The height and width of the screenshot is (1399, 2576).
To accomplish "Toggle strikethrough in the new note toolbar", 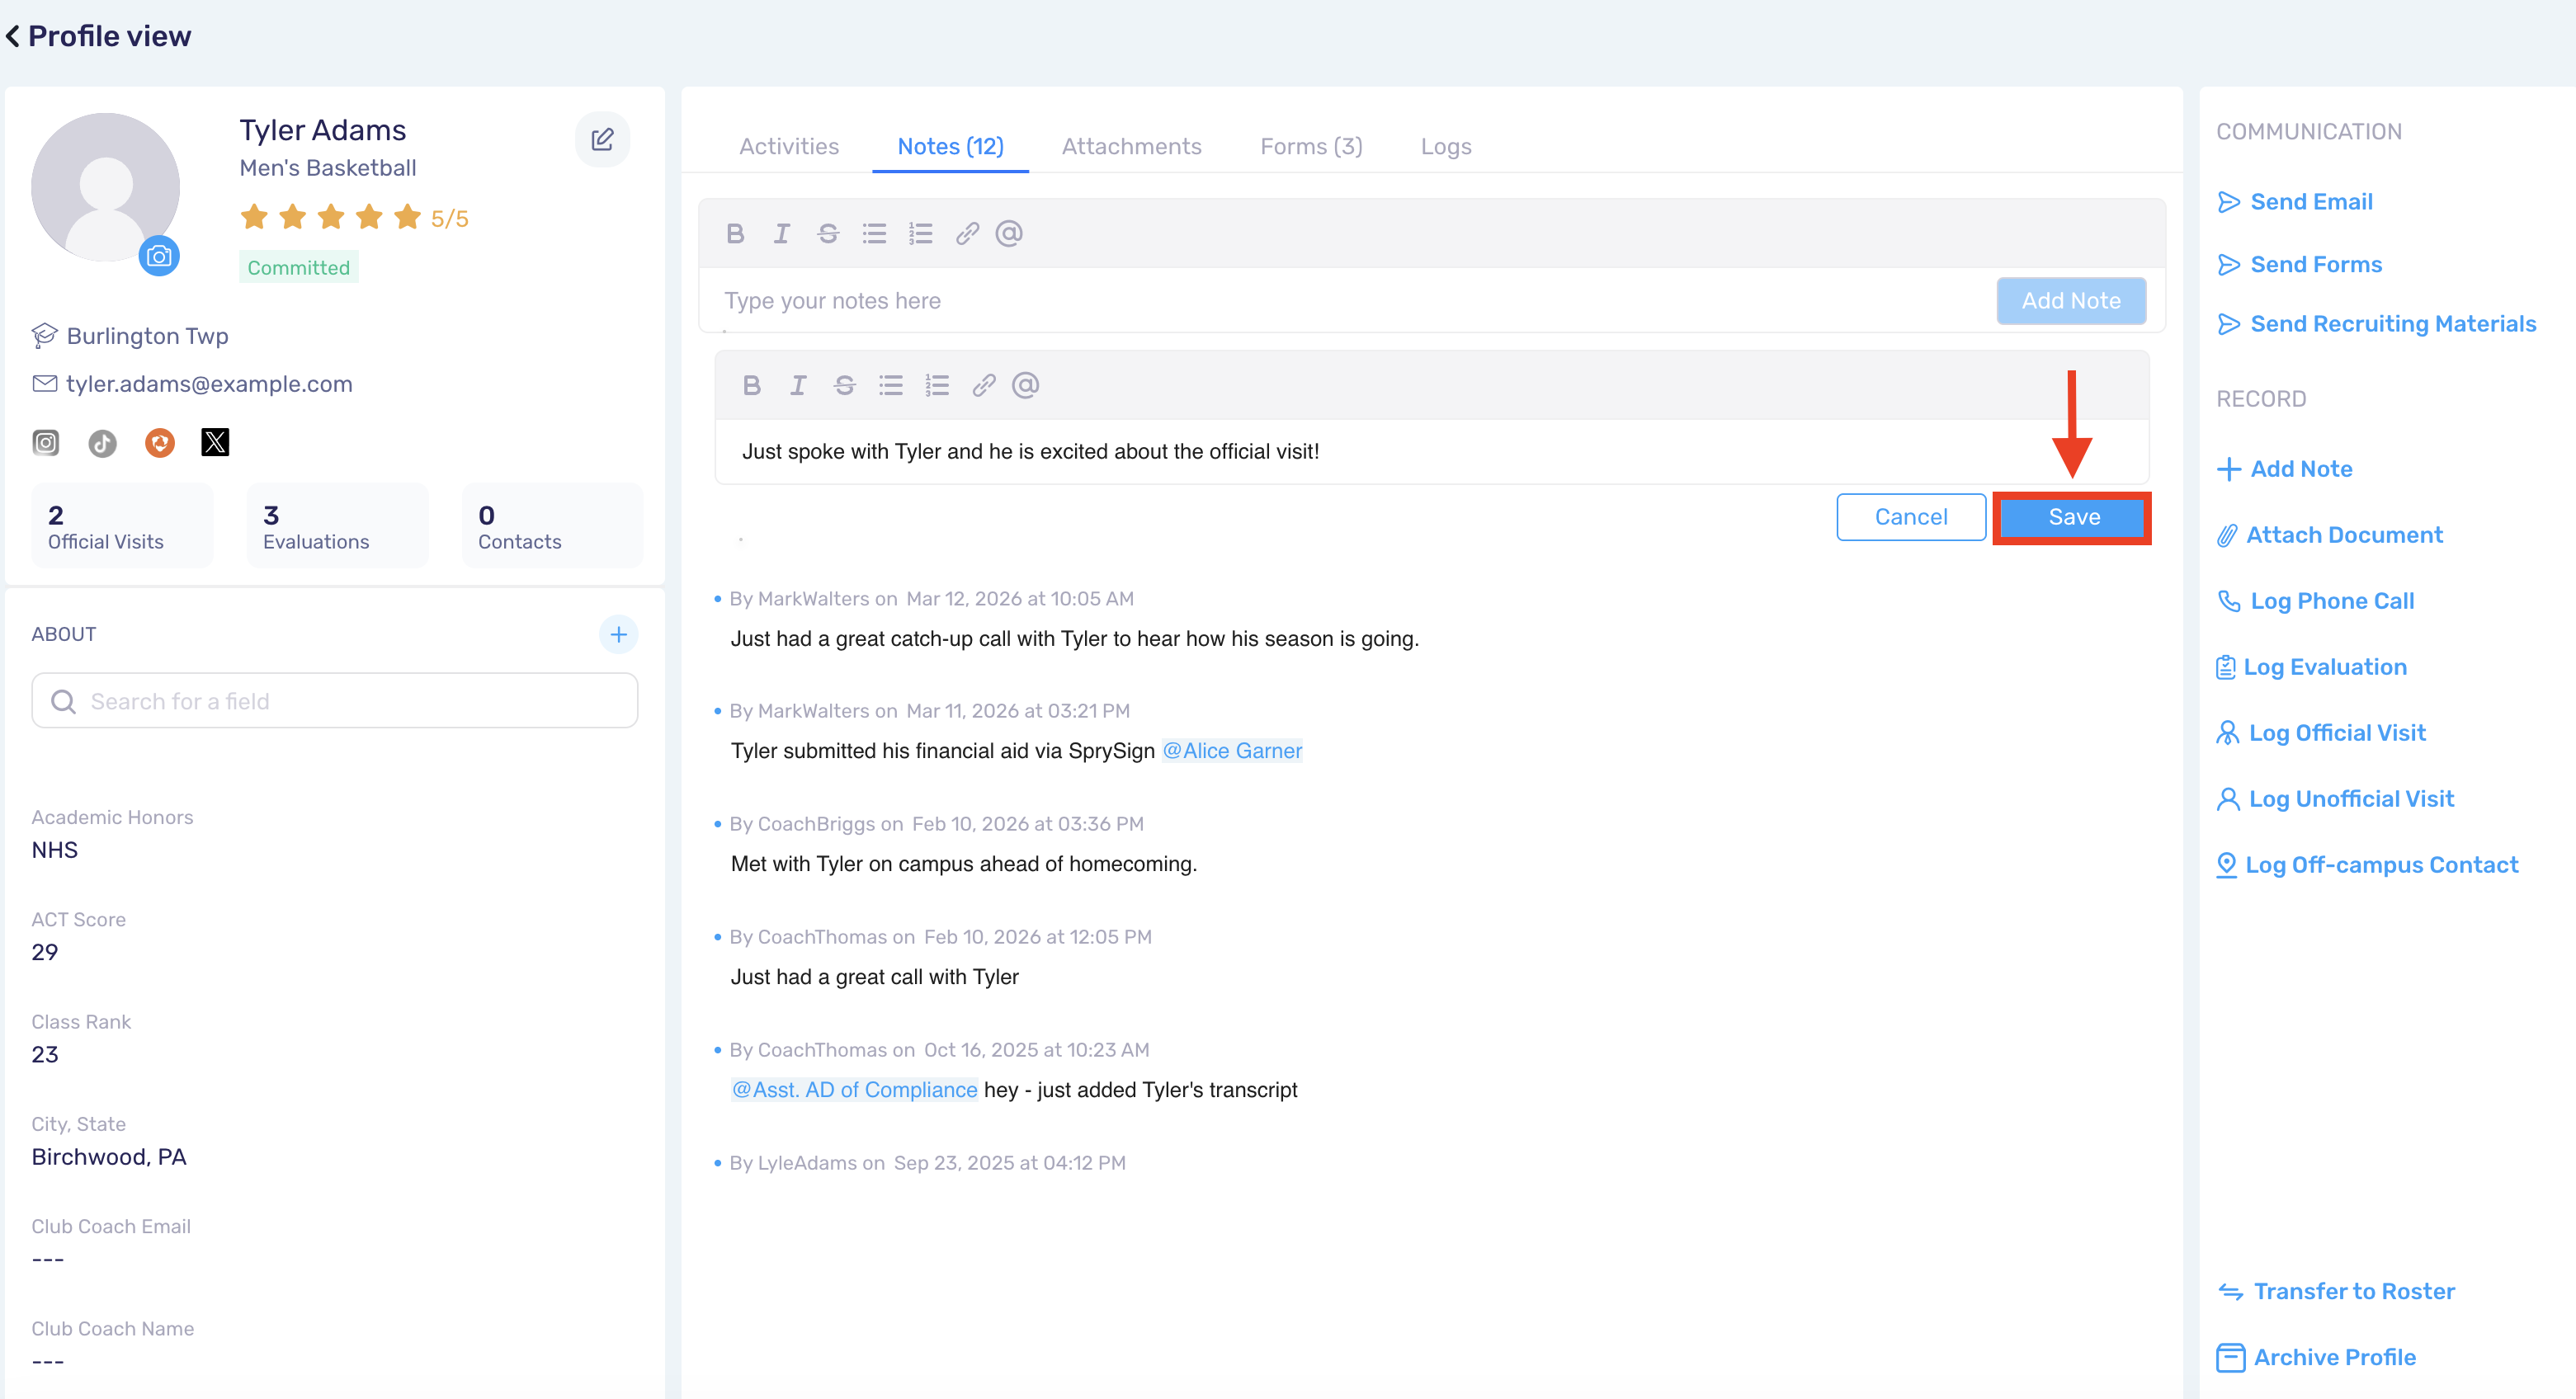I will point(828,233).
